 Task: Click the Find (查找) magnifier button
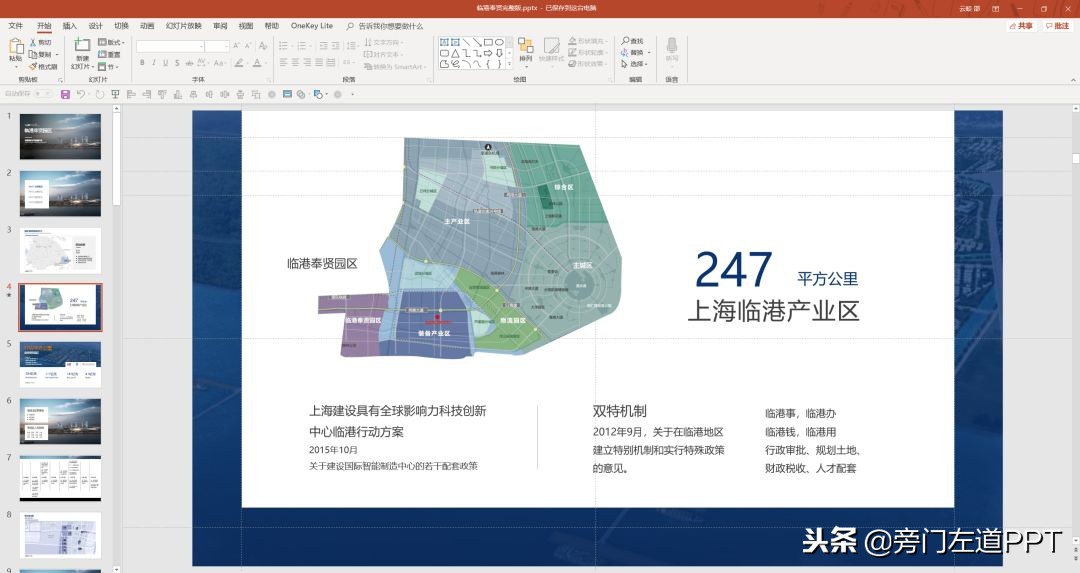click(x=632, y=41)
